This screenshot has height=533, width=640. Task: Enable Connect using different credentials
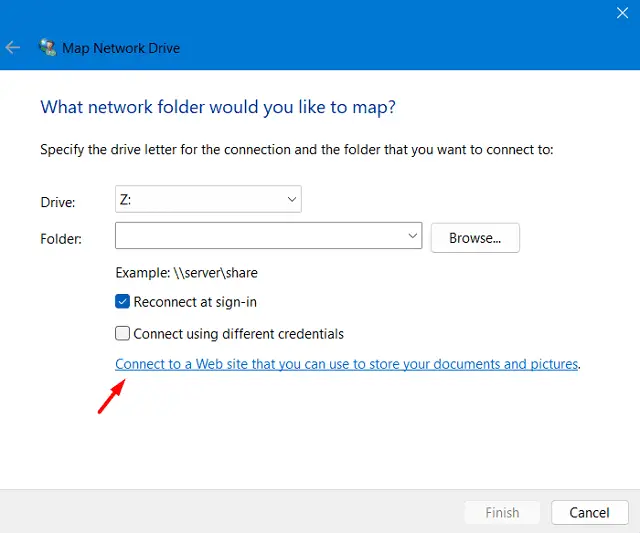point(122,333)
